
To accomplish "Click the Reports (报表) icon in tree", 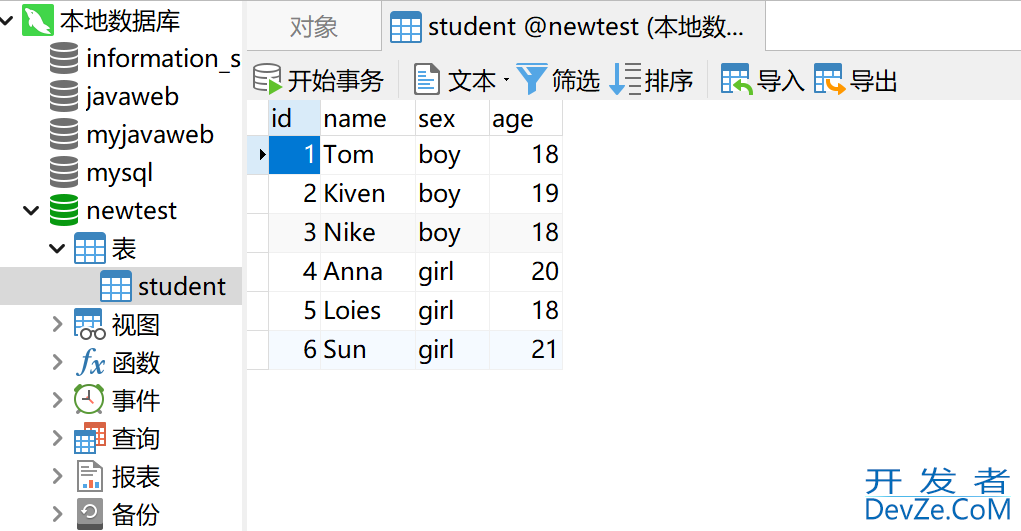I will (x=90, y=476).
